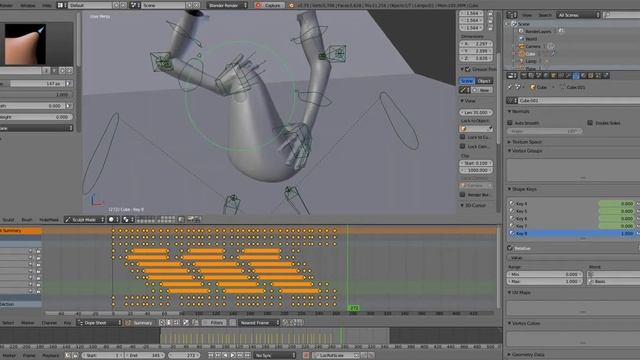The image size is (640, 360).
Task: Click the red auto-keyframe record button
Action: [306, 356]
